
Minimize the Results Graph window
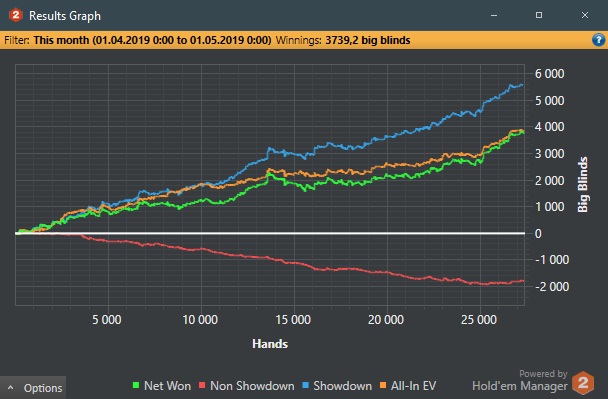click(x=494, y=15)
